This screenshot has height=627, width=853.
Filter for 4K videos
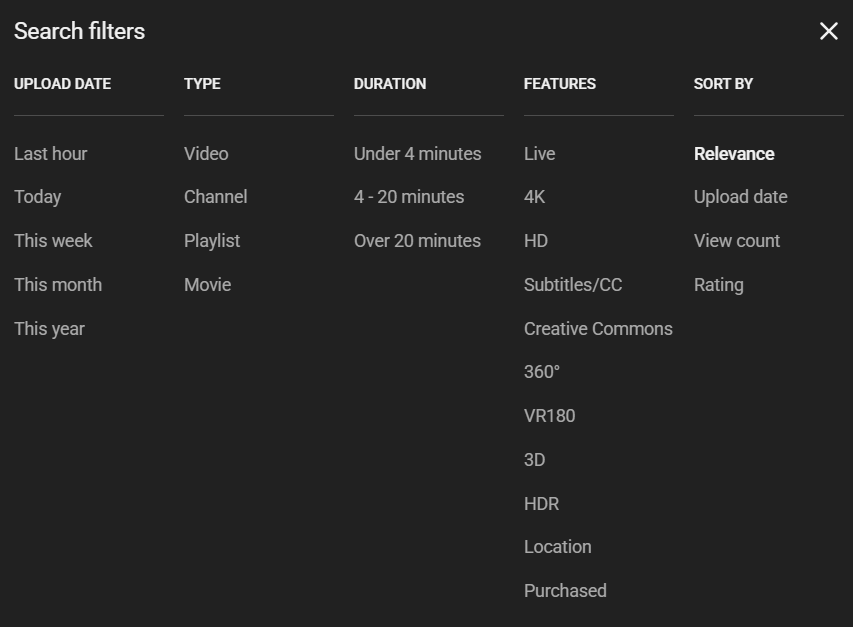(x=534, y=197)
